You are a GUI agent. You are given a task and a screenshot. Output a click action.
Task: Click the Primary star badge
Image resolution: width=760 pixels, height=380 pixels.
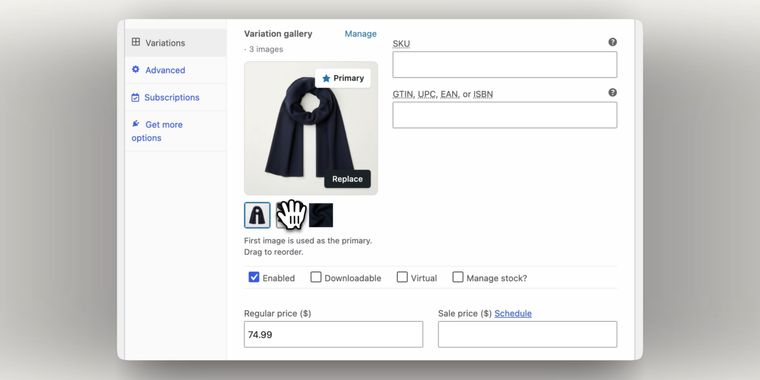click(343, 78)
